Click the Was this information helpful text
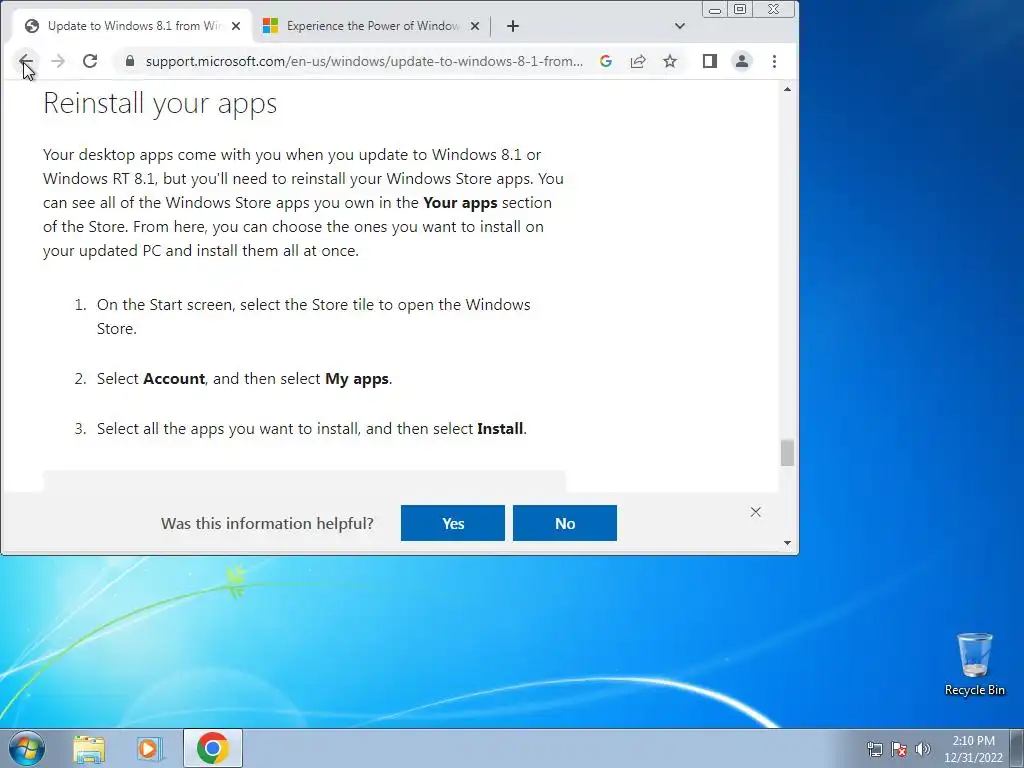Screen dimensions: 1024x768 [x=267, y=524]
